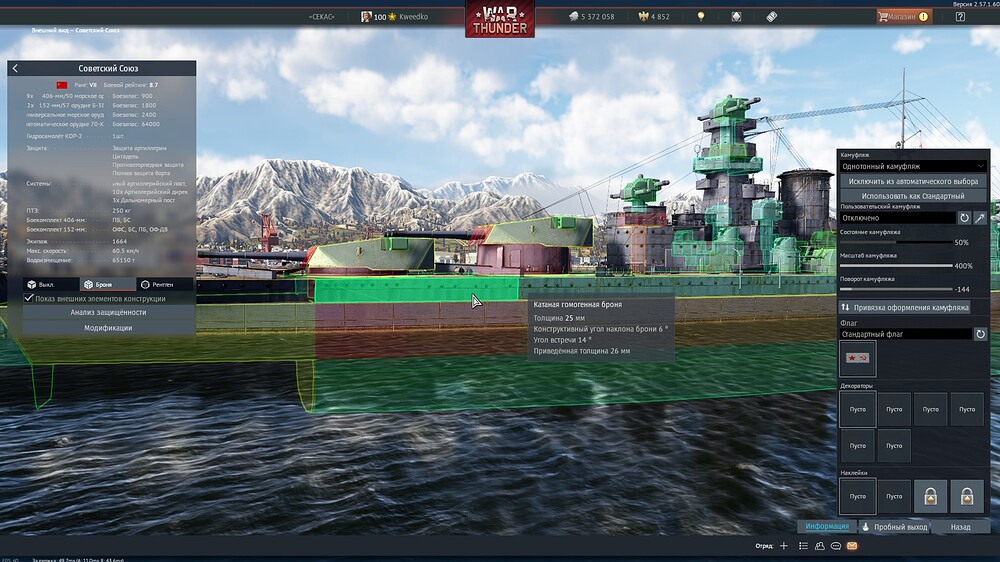Refresh user camouflage with the reload icon

click(x=964, y=218)
